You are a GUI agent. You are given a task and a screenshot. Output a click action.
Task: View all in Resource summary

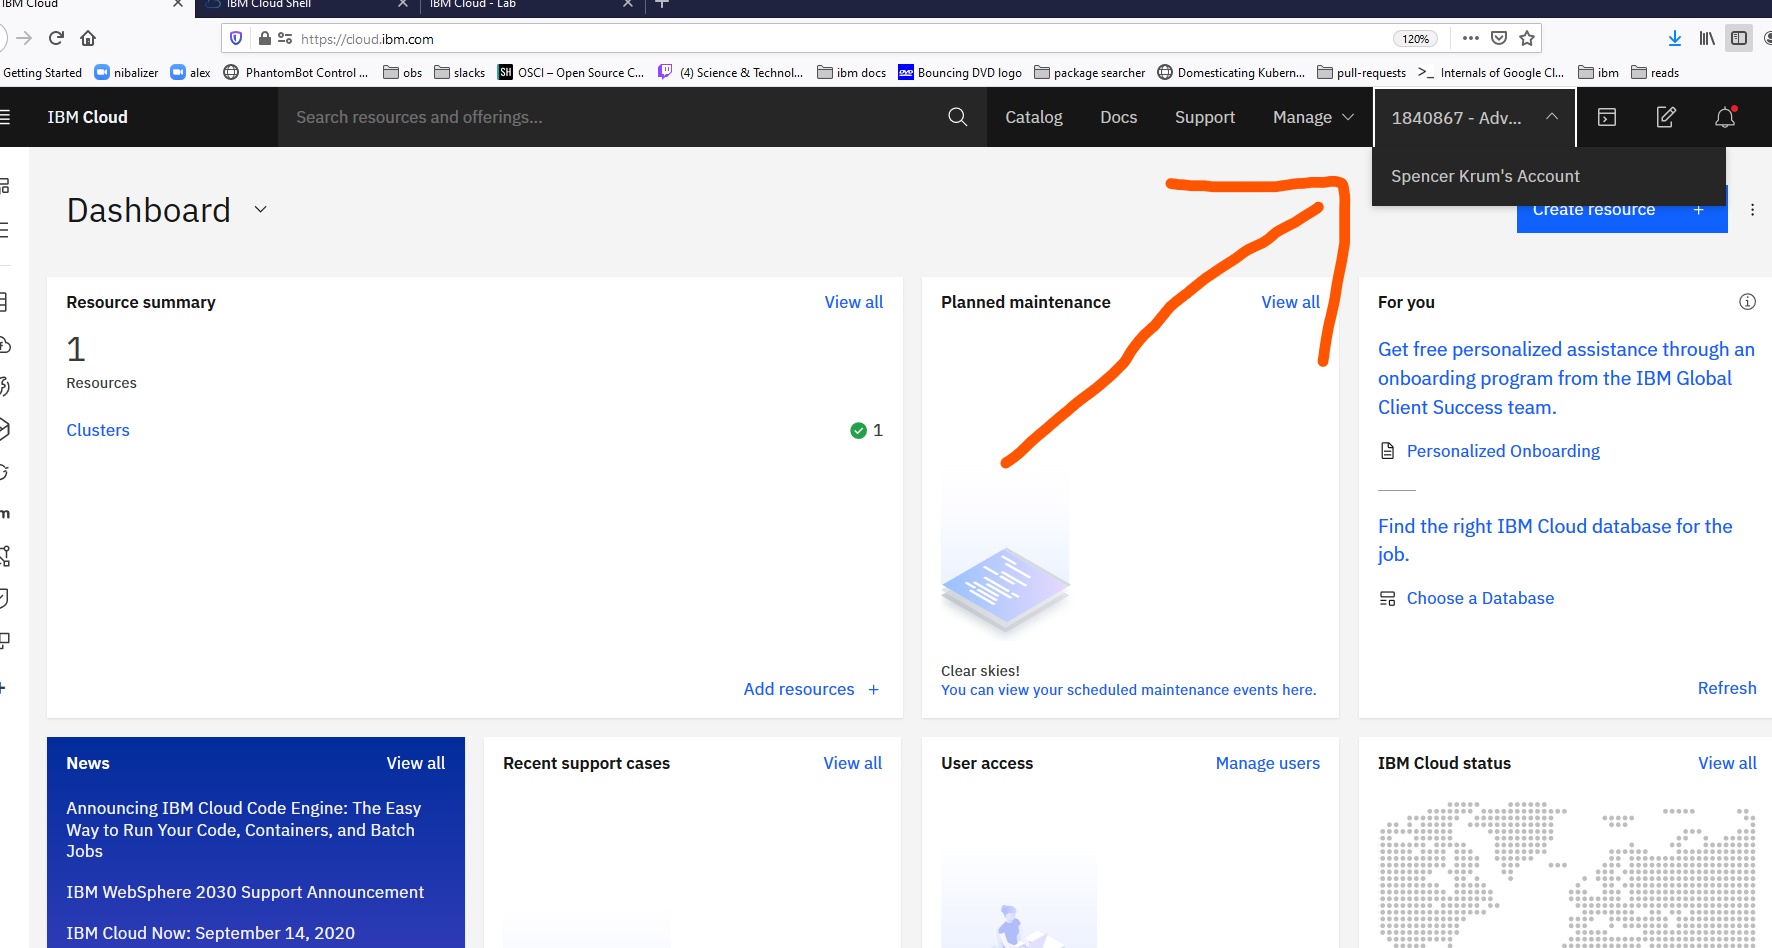[853, 302]
